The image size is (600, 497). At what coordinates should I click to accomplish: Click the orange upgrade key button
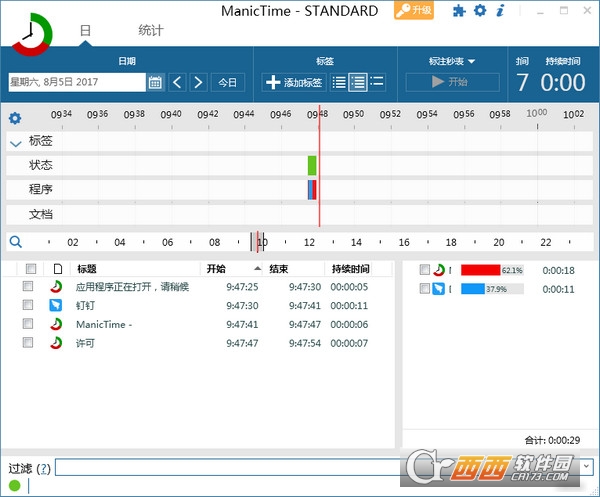414,10
